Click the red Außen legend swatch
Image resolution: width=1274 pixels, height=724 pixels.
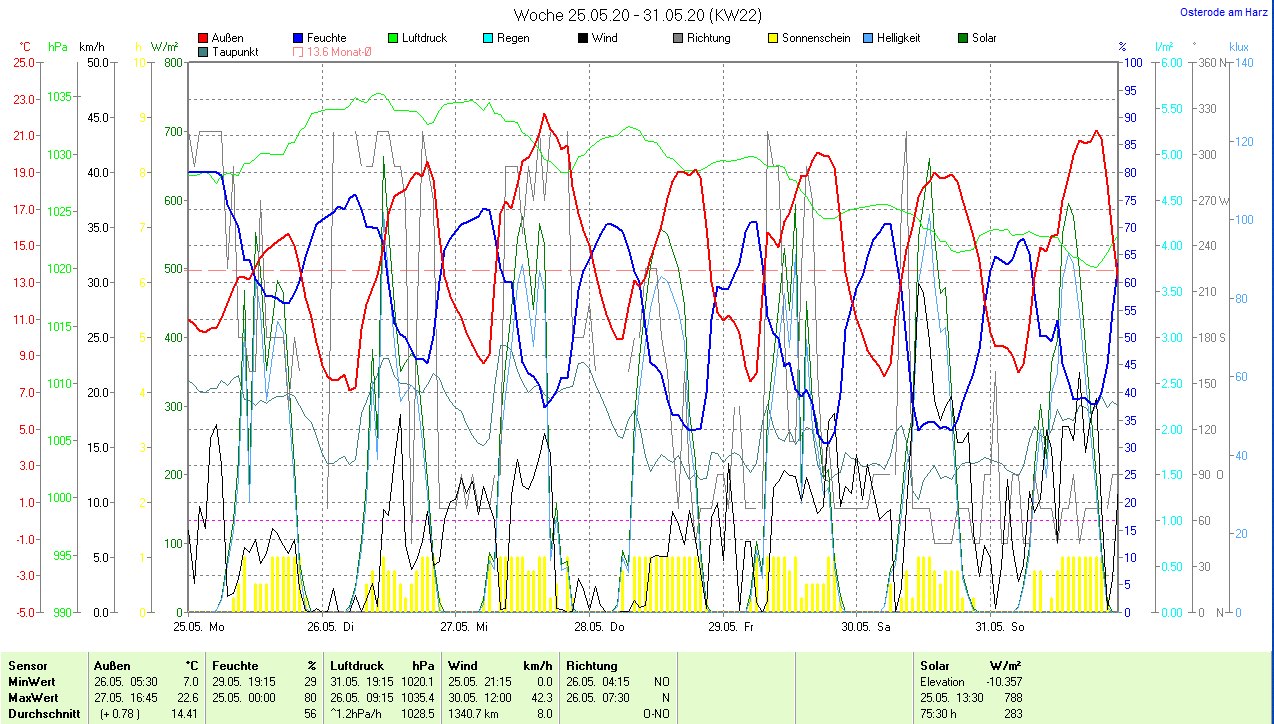(204, 38)
